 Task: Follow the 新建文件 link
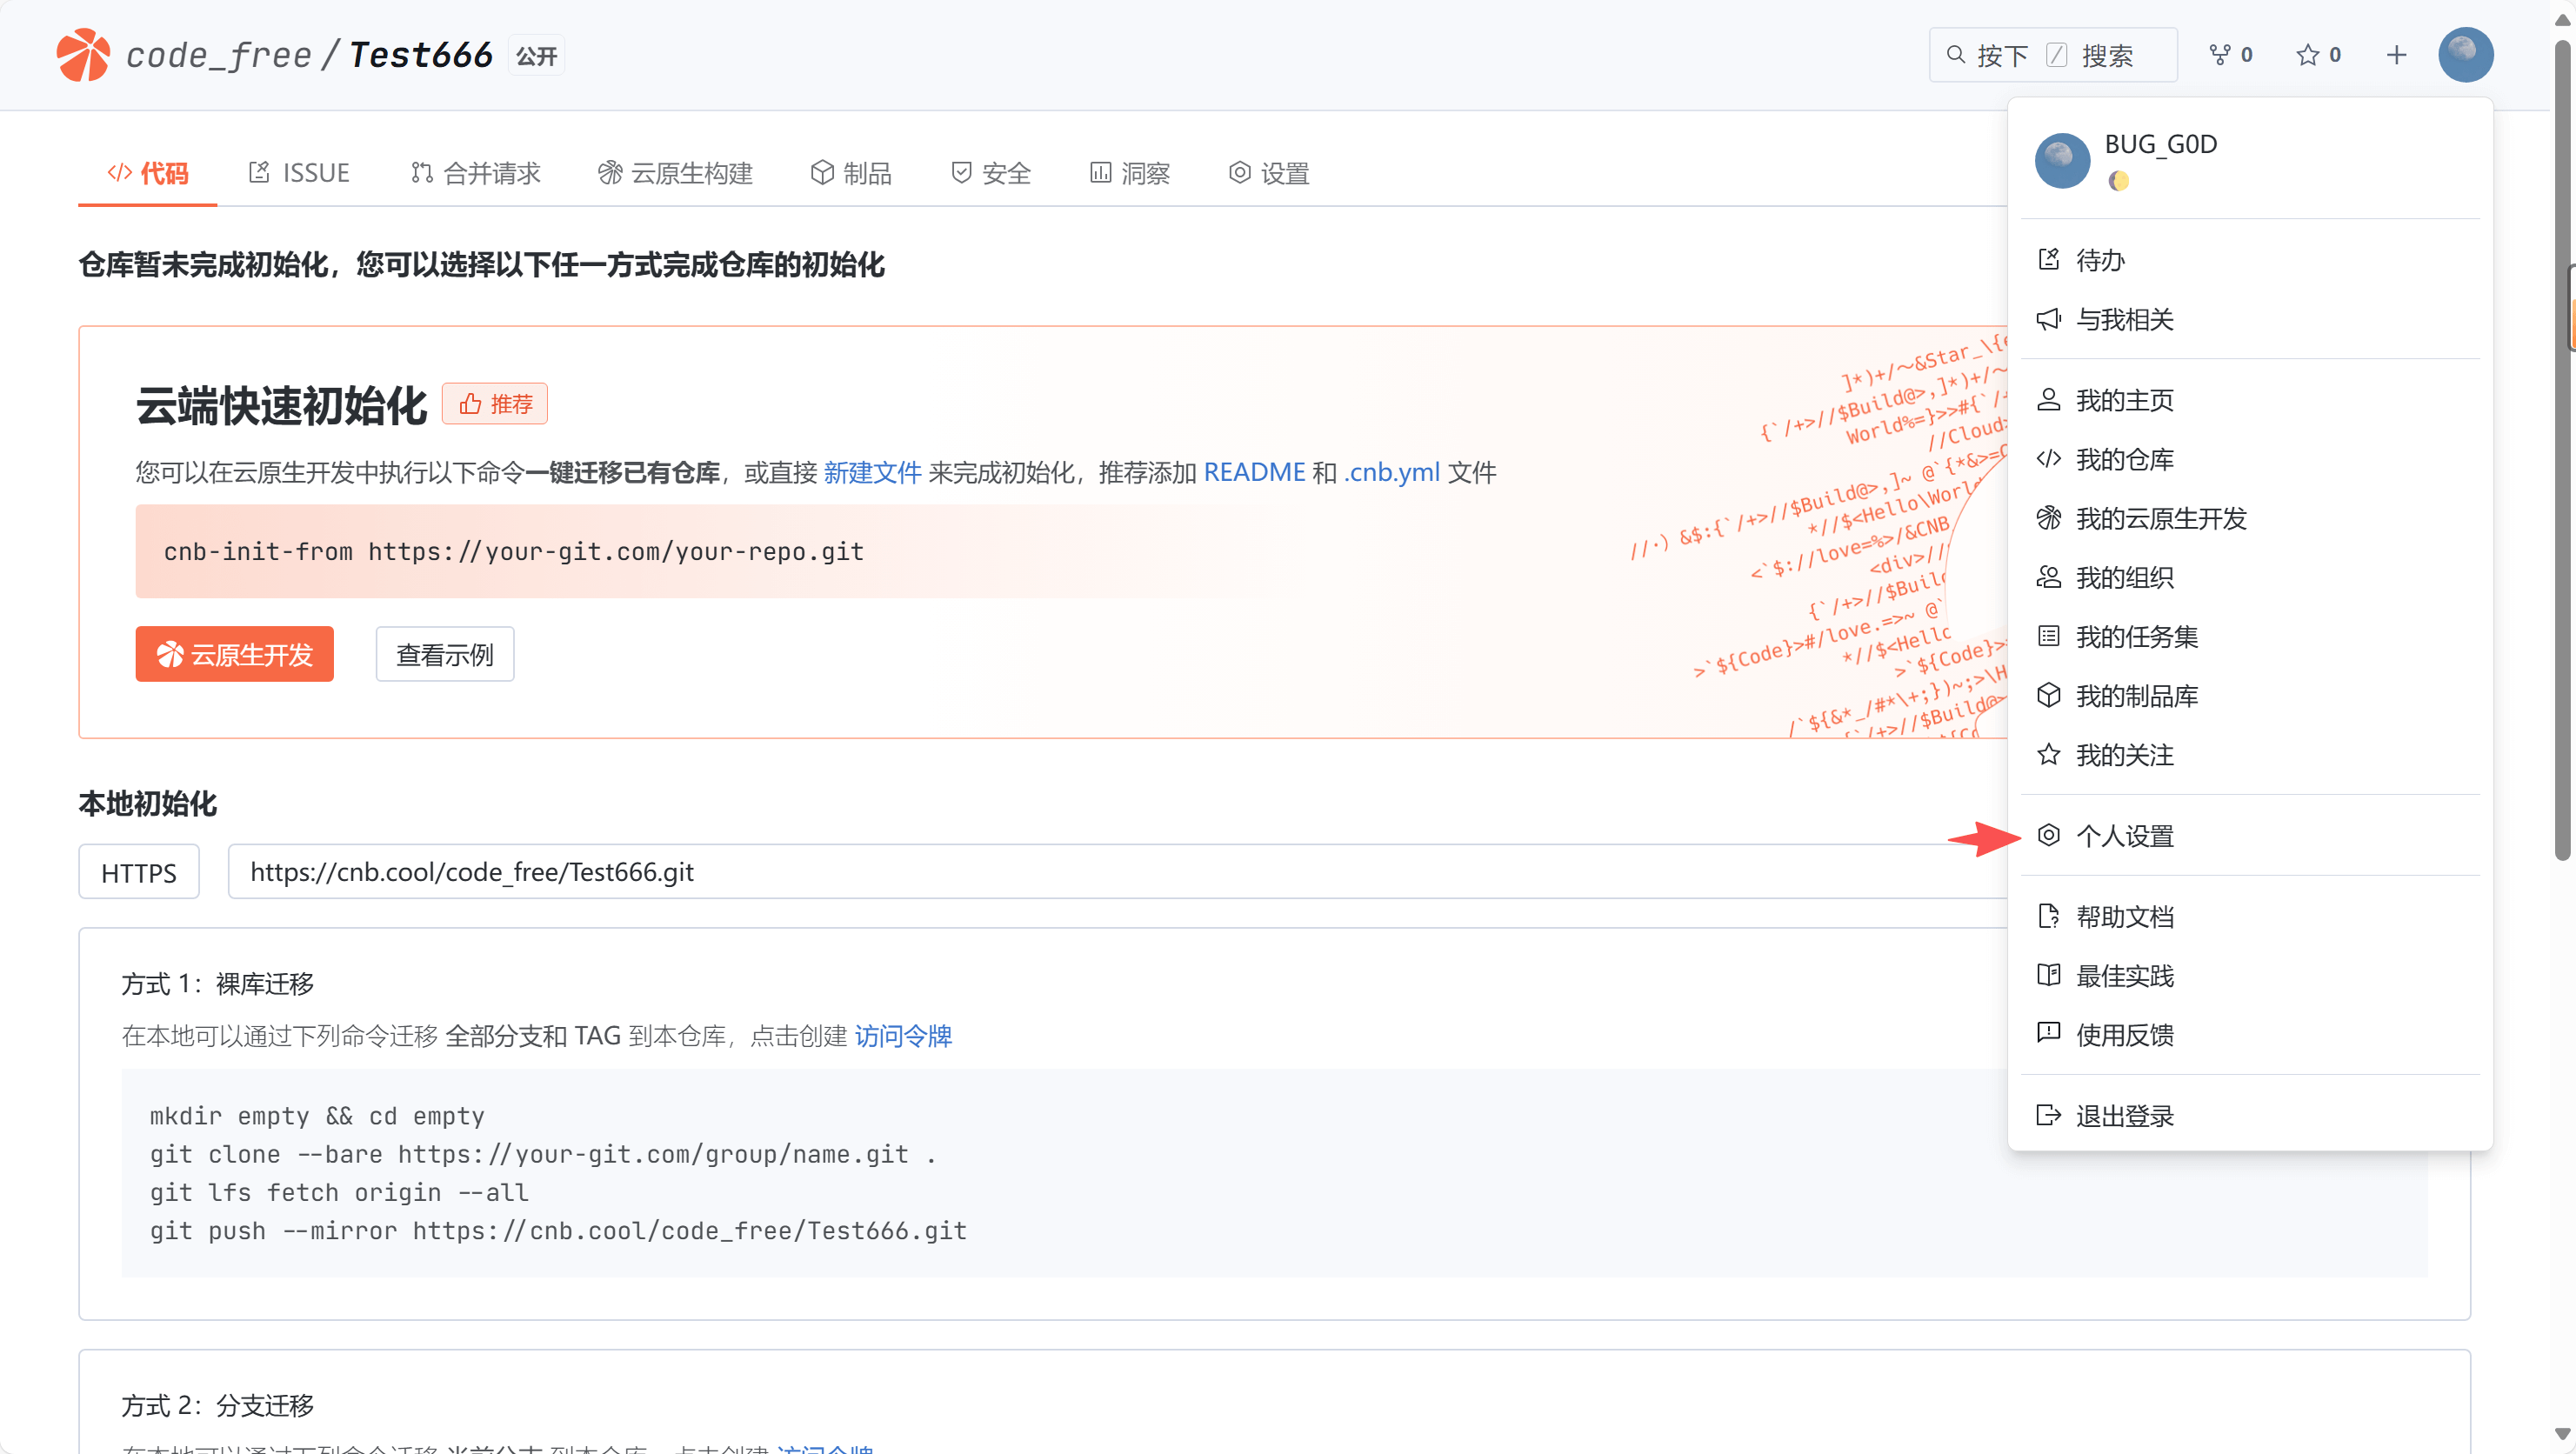pyautogui.click(x=872, y=472)
